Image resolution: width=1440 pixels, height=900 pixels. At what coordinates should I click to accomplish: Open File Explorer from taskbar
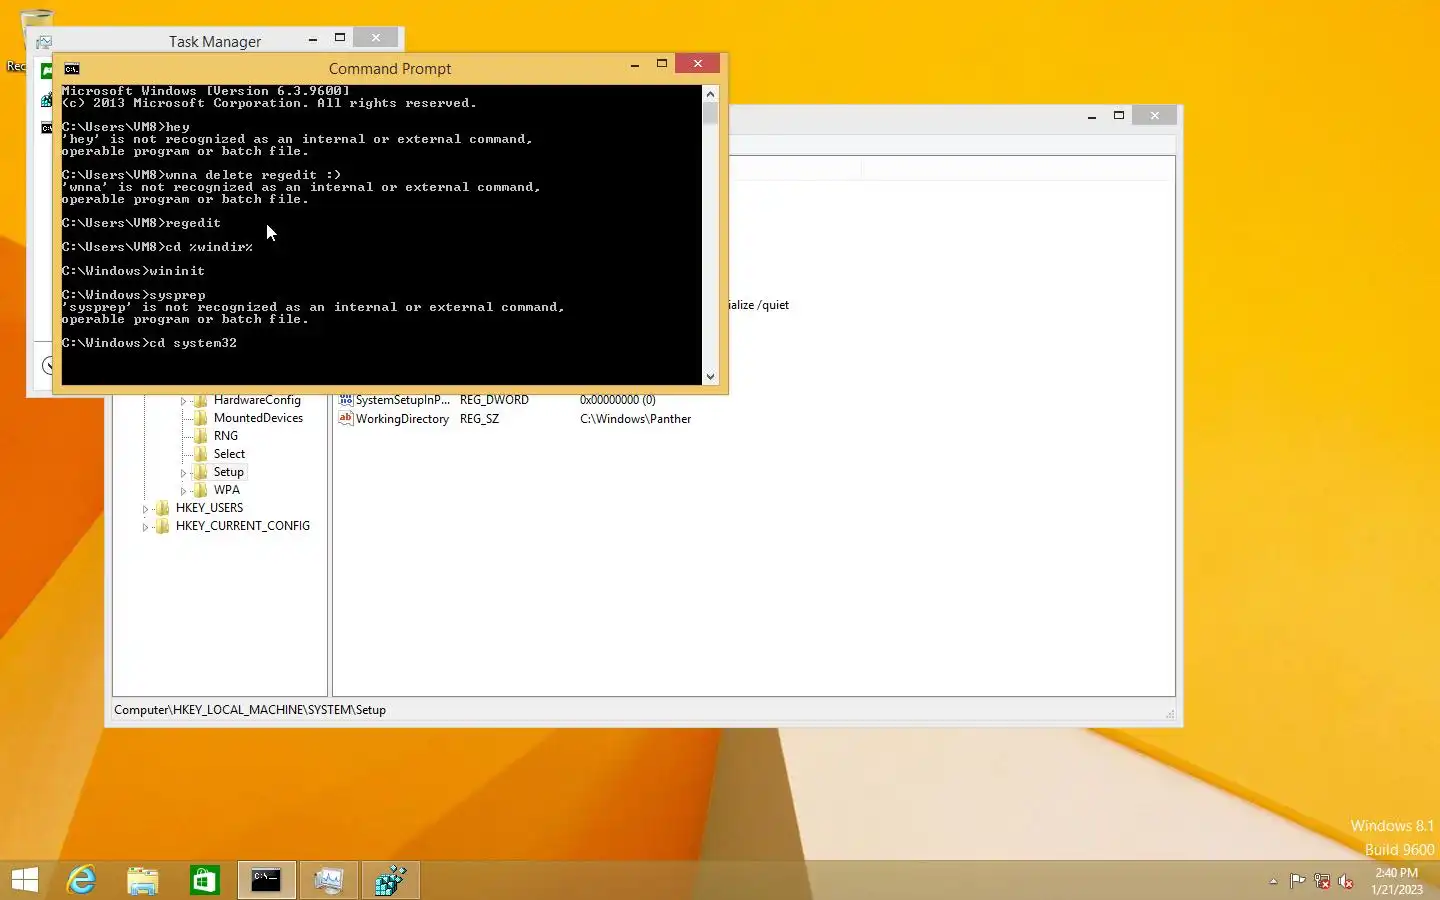143,880
